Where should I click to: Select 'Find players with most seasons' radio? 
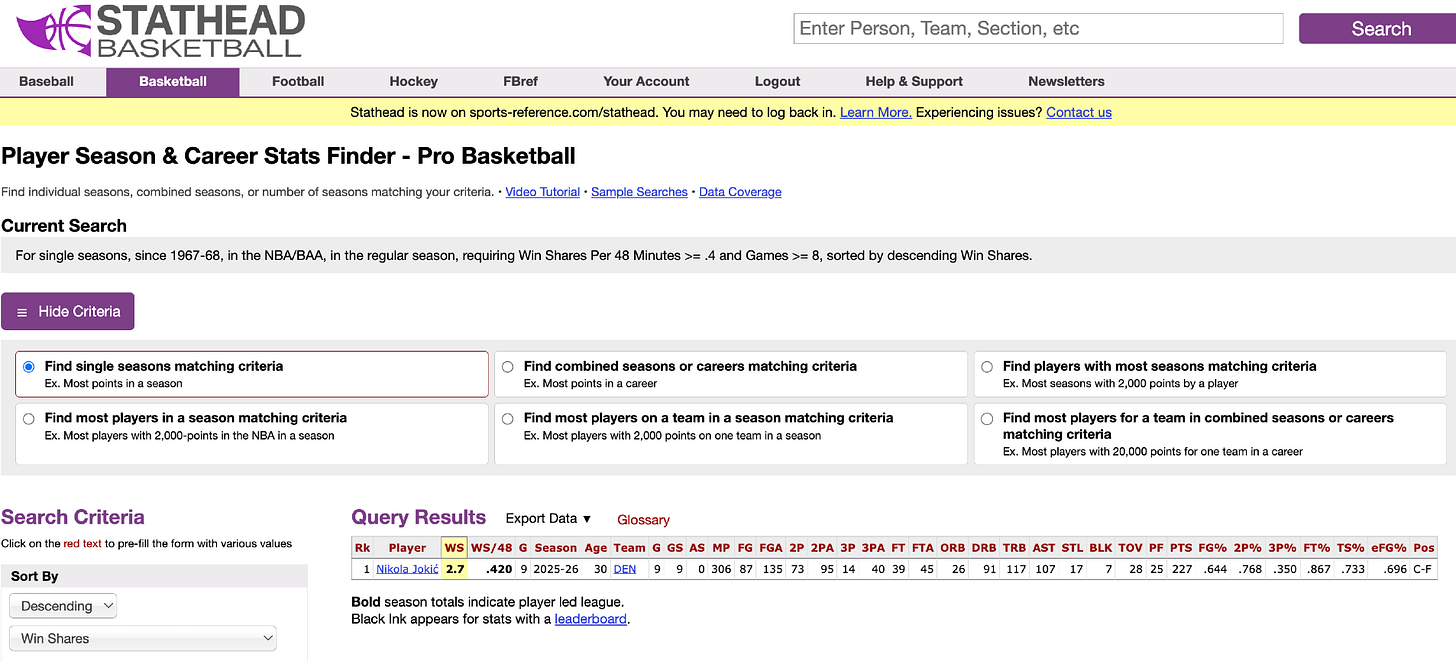(987, 367)
